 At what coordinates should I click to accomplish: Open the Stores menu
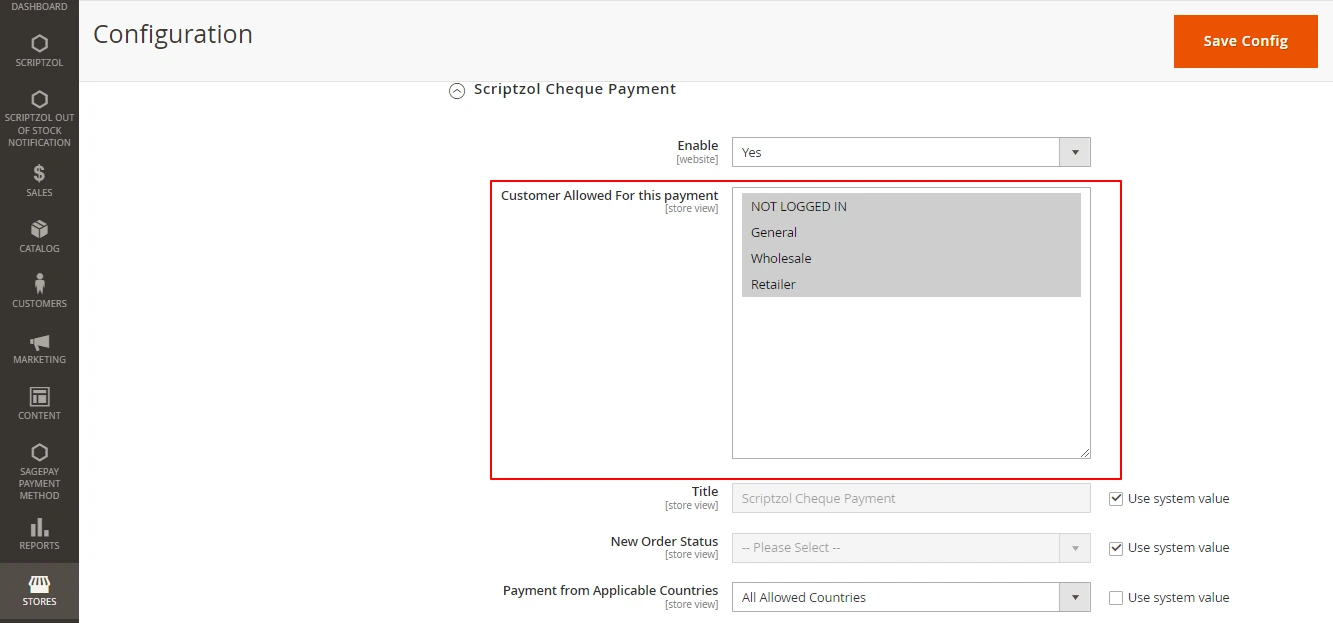(x=39, y=590)
